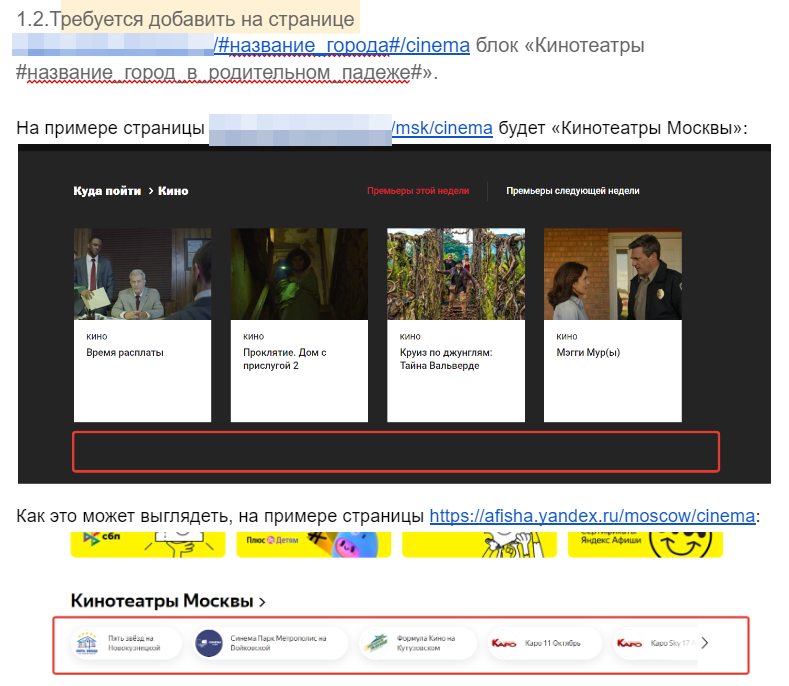This screenshot has height=686, width=789.
Task: Open the 'Яндекс Афиши' certificates banner
Action: click(645, 545)
